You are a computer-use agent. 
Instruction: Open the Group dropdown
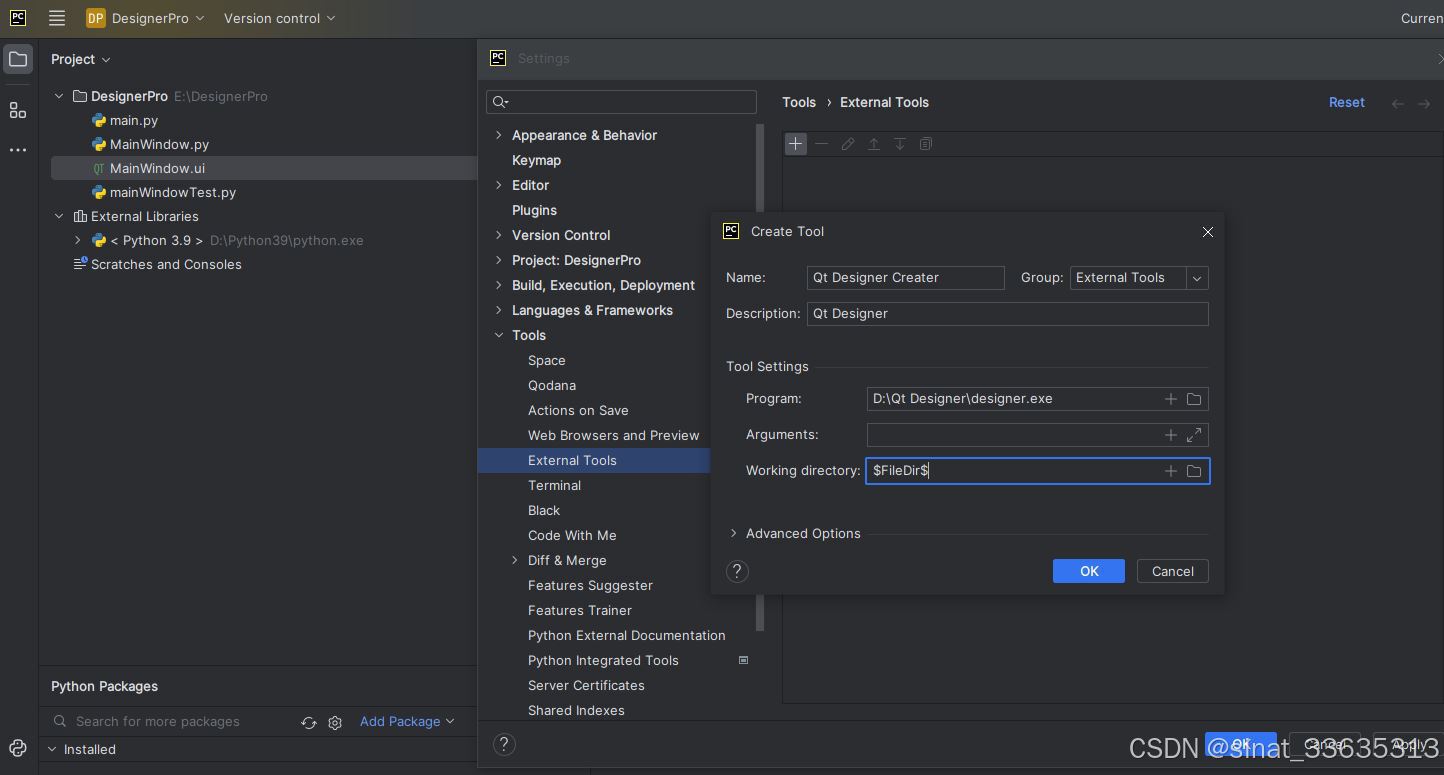pyautogui.click(x=1197, y=278)
